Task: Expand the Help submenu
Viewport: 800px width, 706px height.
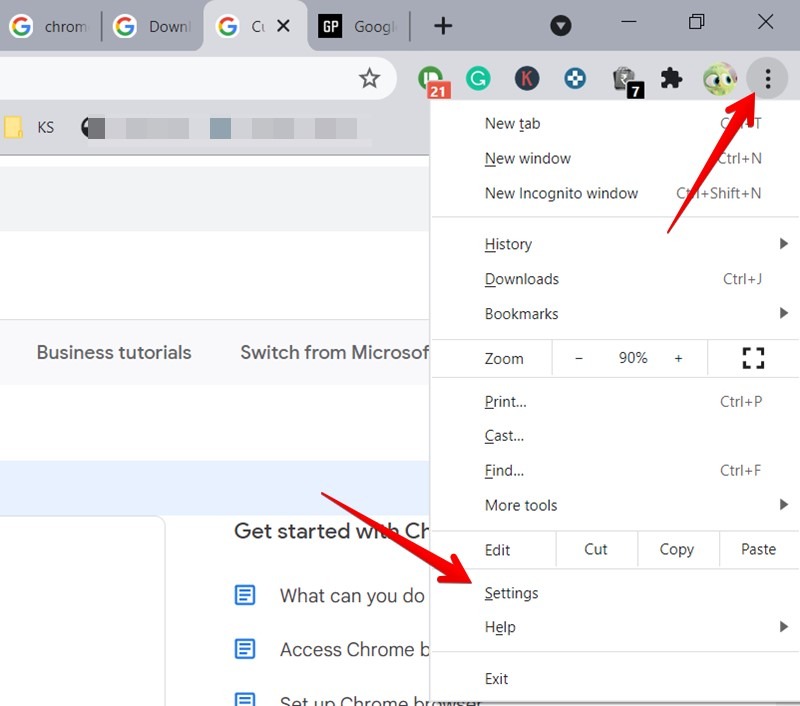Action: coord(500,627)
